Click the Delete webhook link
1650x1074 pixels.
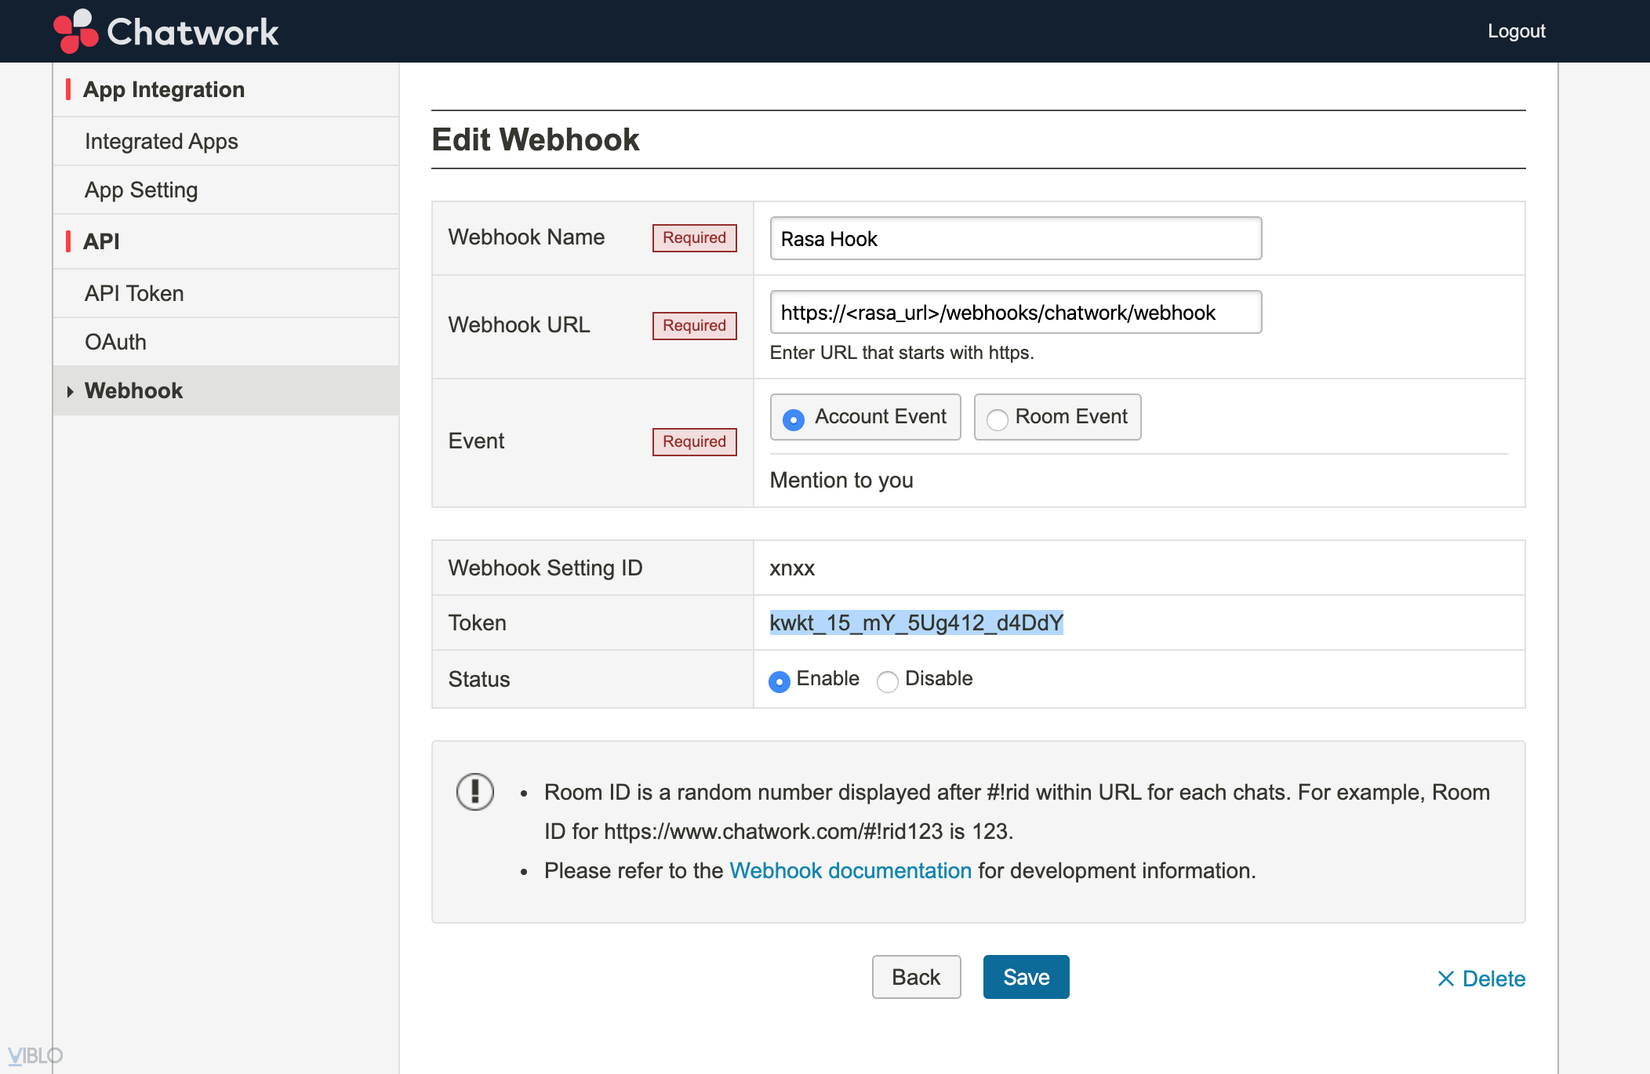coord(1493,979)
